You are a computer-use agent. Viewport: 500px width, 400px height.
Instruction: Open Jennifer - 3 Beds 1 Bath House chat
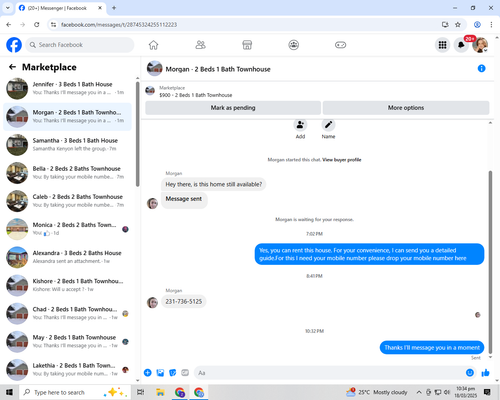click(67, 88)
